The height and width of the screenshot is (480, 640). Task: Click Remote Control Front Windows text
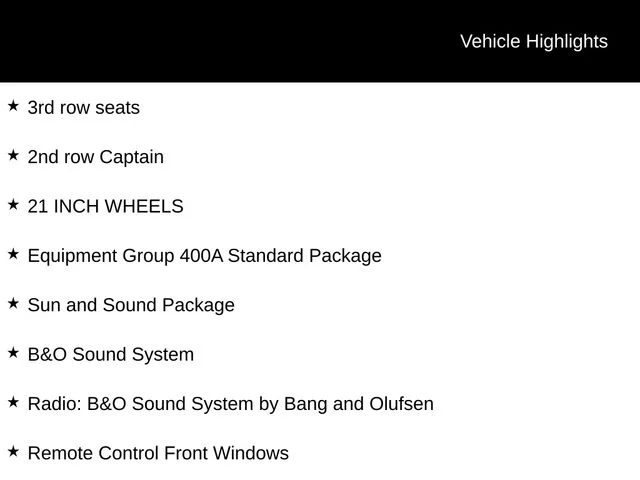(158, 453)
